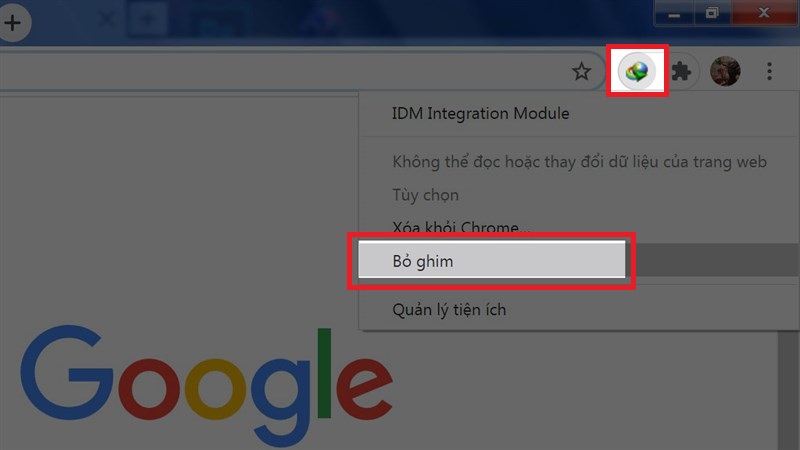Viewport: 800px width, 450px height.
Task: Open 'Tùy chọn' extension options
Action: (x=425, y=195)
